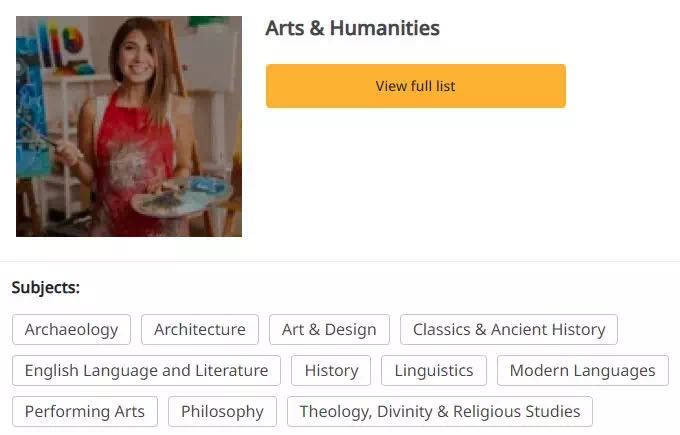Open Theology, Divinity & Religious Studies
This screenshot has width=680, height=435.
click(440, 411)
